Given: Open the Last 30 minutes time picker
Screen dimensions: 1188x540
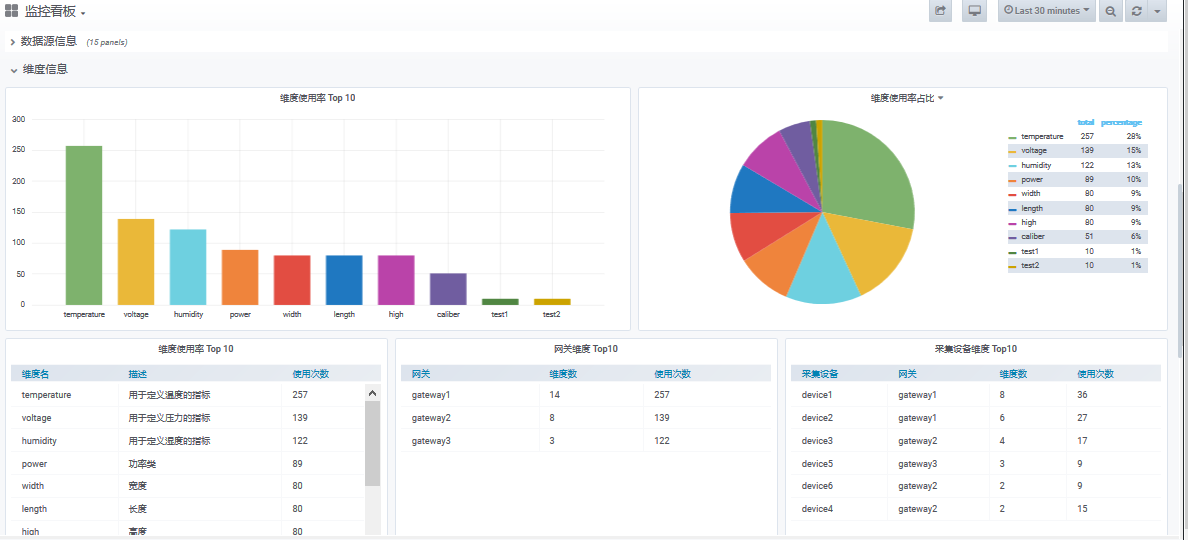Looking at the screenshot, I should coord(1047,11).
